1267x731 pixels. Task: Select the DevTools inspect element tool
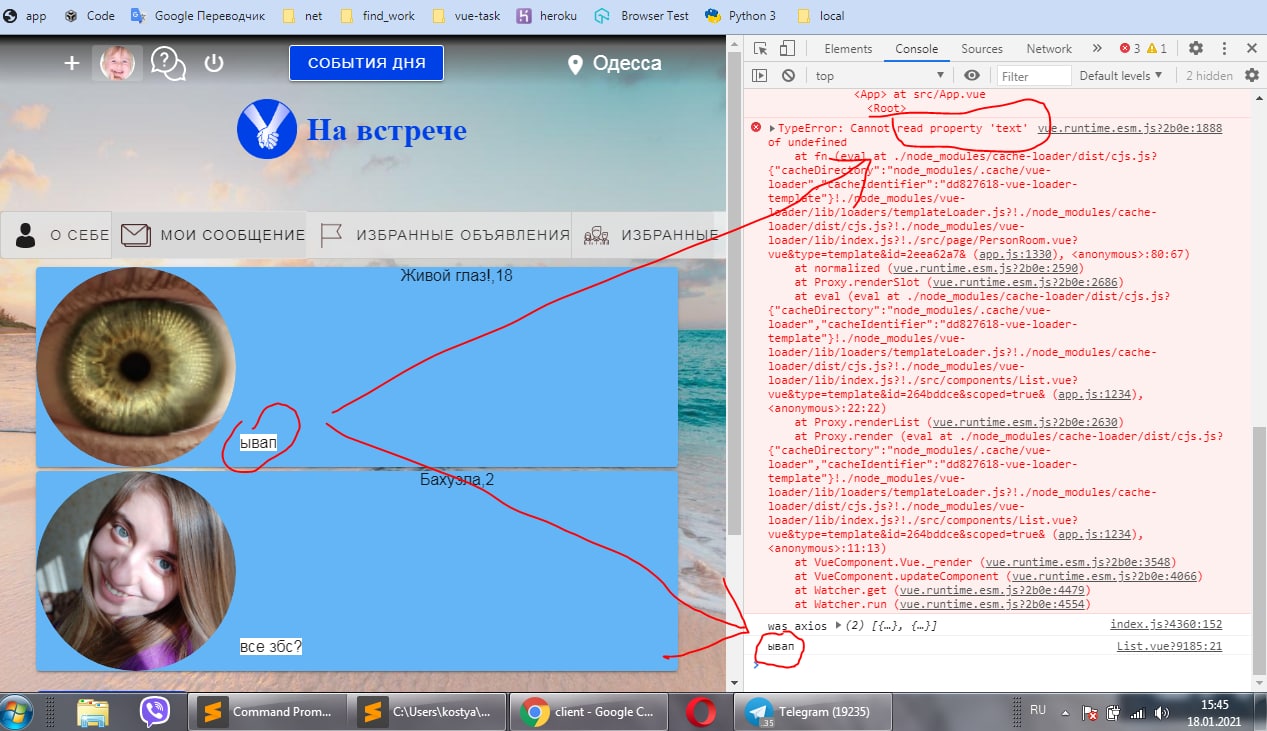[x=760, y=48]
